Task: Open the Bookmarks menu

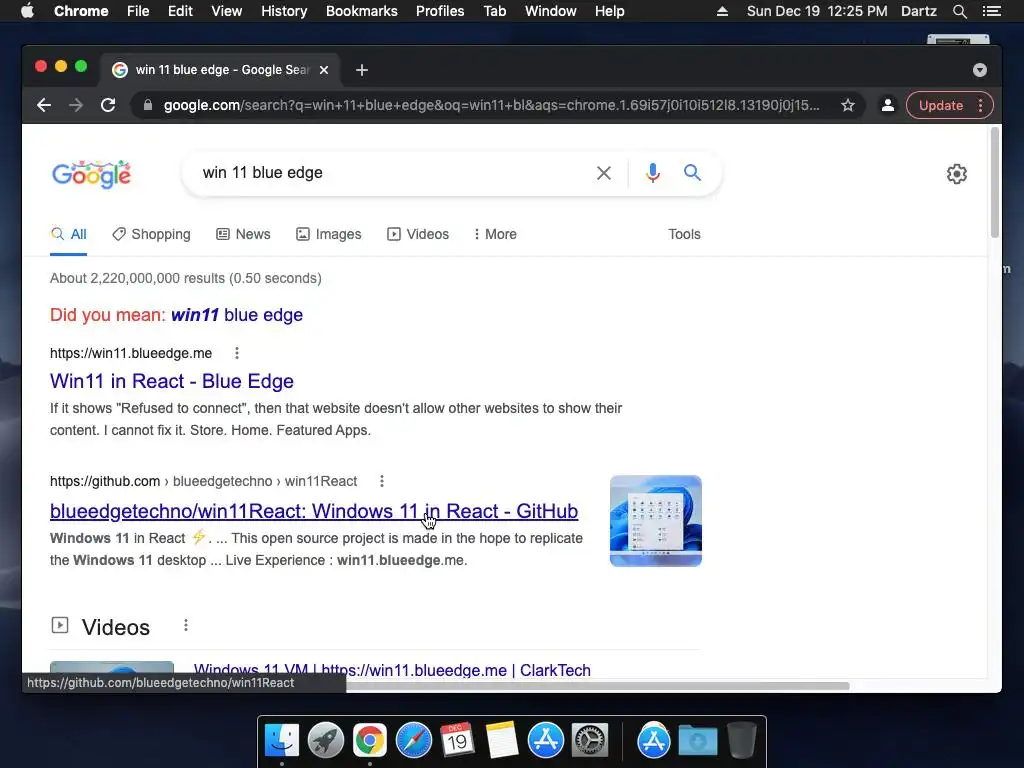Action: point(362,11)
